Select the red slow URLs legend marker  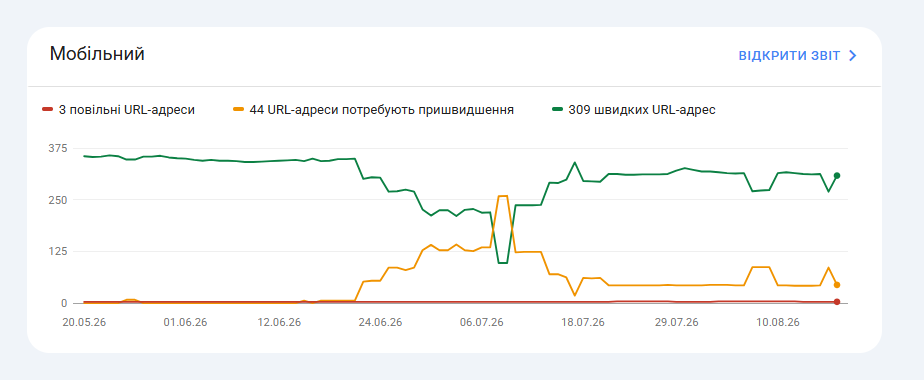click(48, 110)
